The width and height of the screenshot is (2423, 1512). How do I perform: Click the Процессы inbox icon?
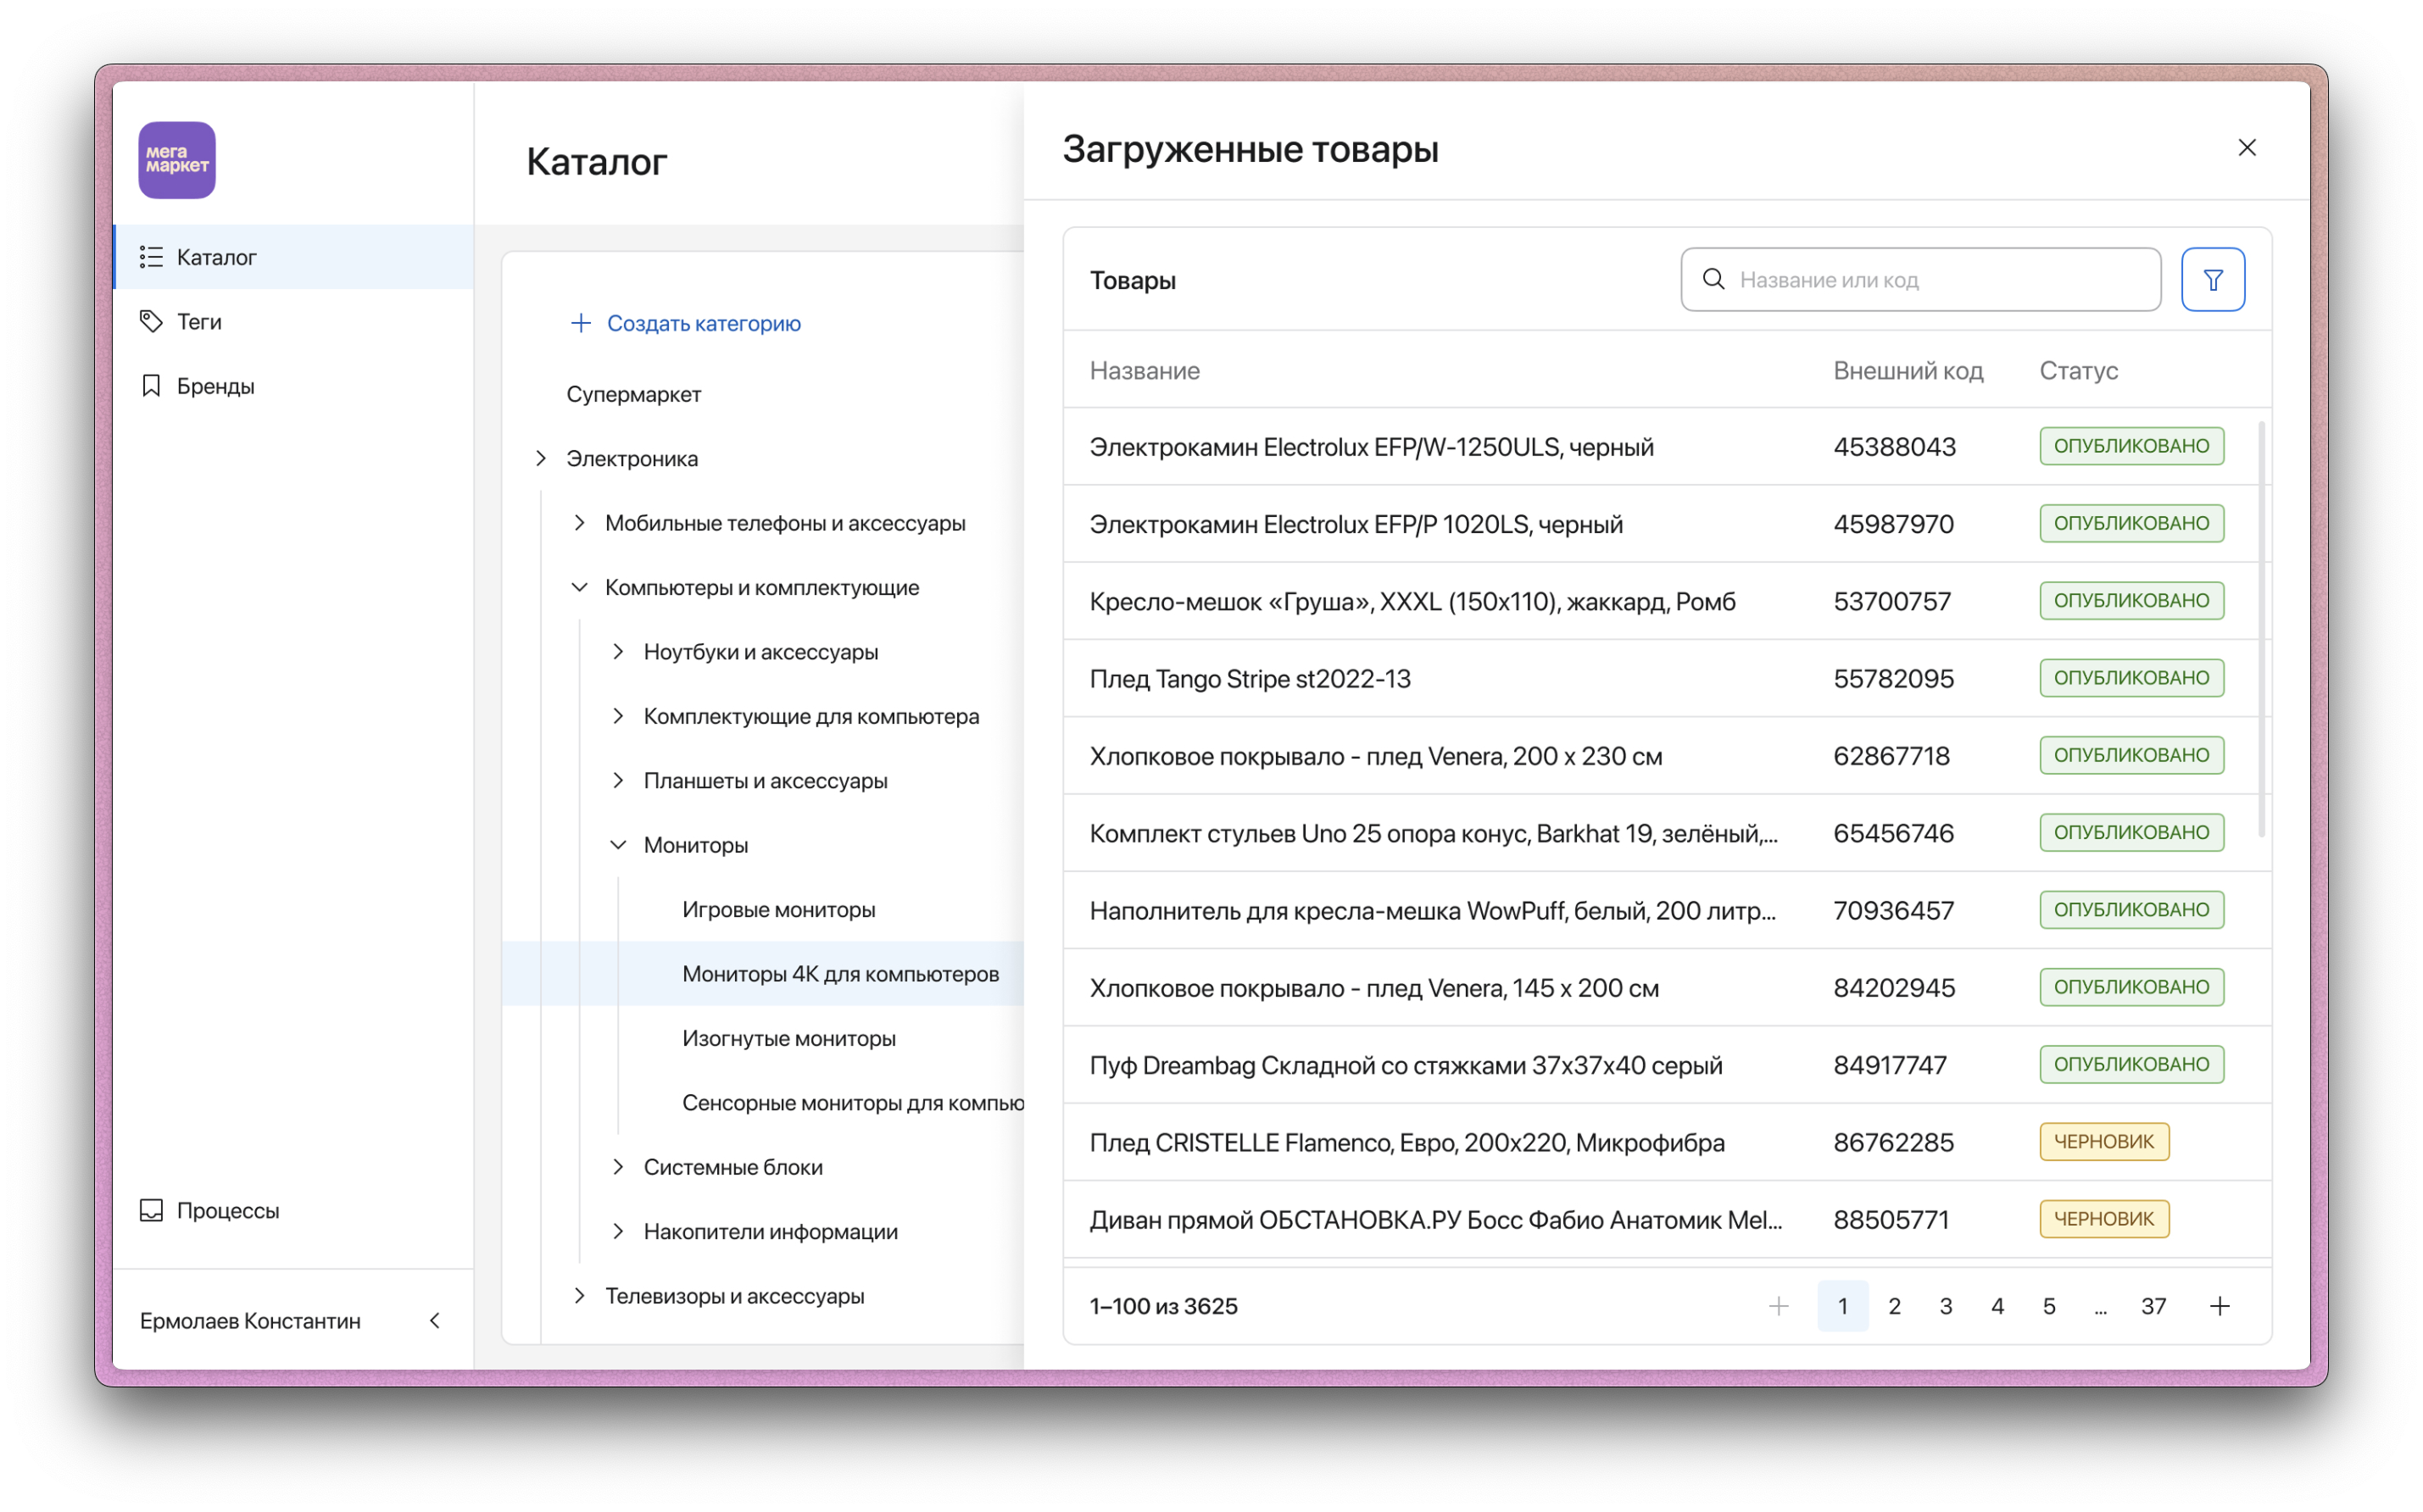(x=151, y=1210)
